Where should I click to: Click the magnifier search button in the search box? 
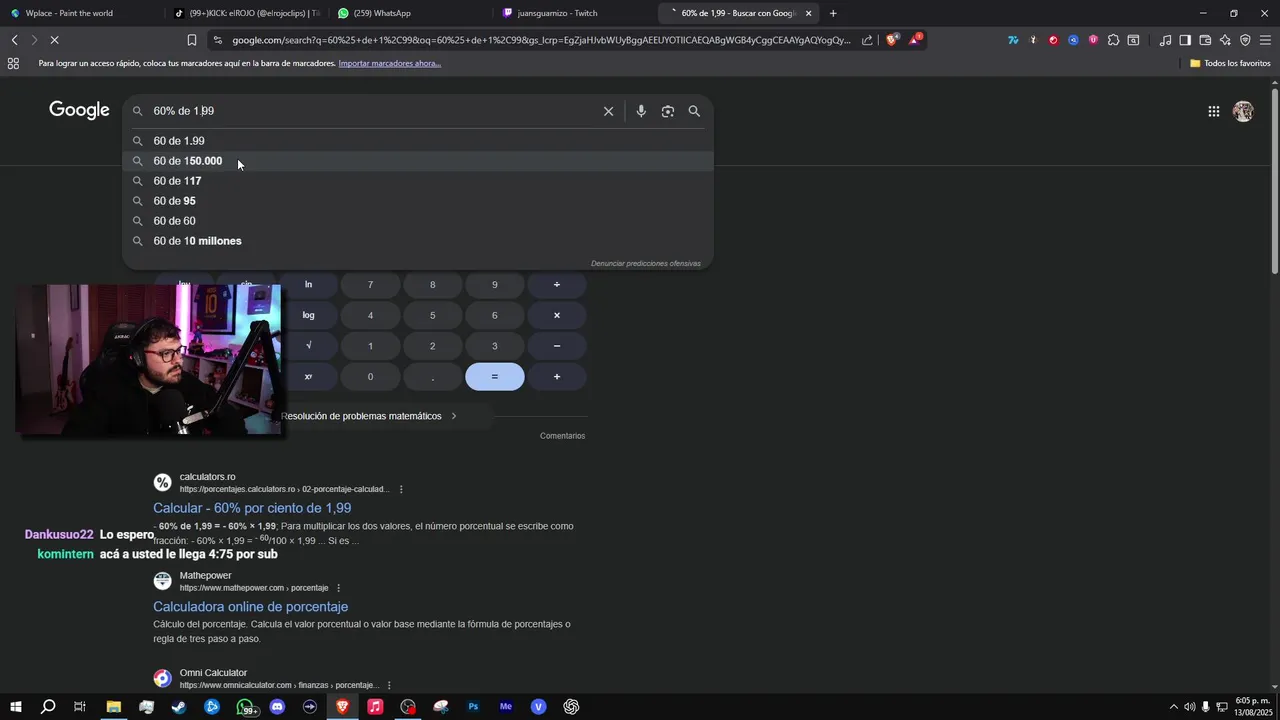(694, 111)
